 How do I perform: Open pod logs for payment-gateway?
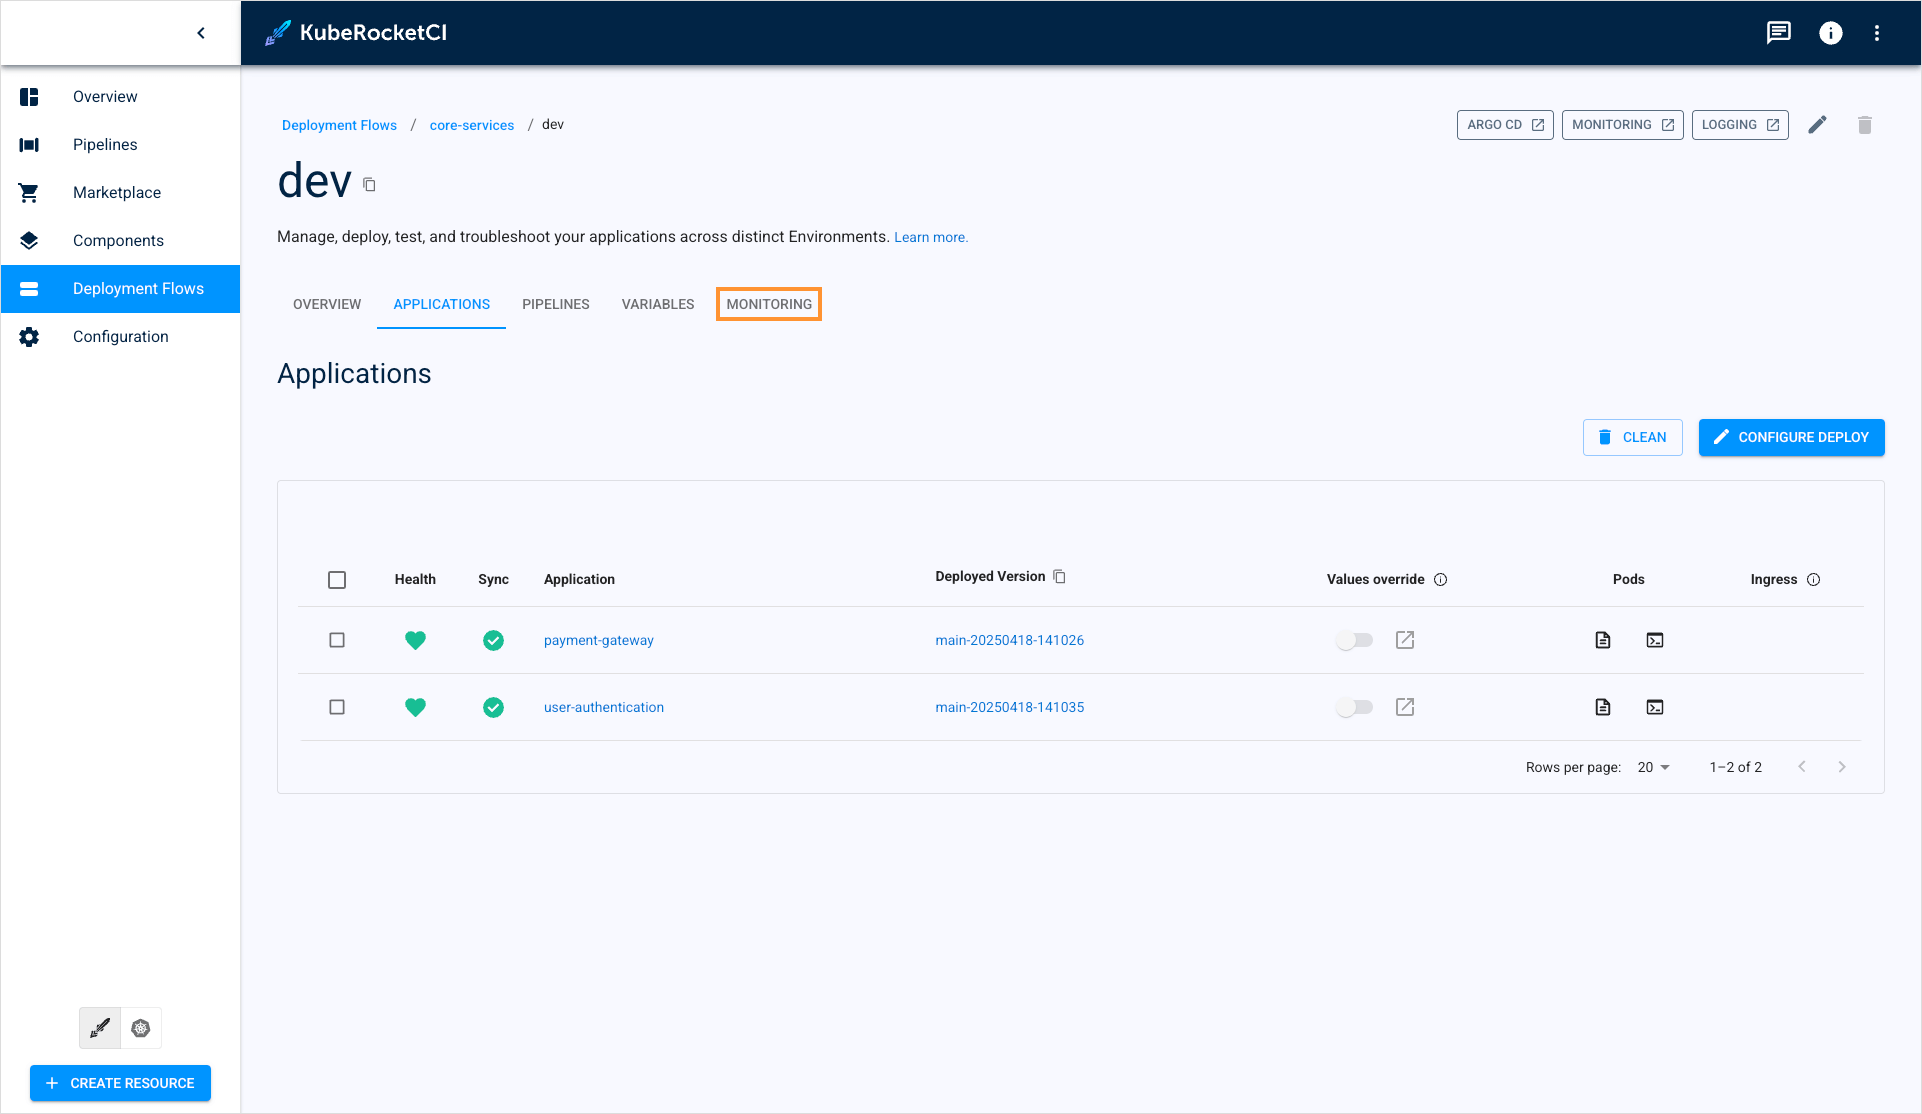pos(1603,640)
